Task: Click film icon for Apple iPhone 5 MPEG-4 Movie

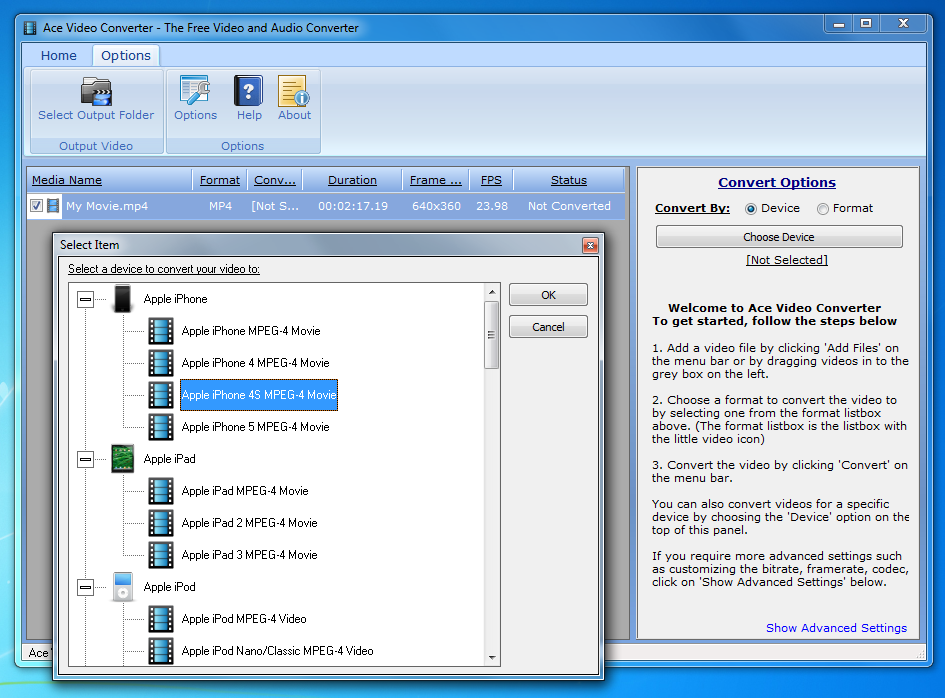Action: click(x=161, y=427)
